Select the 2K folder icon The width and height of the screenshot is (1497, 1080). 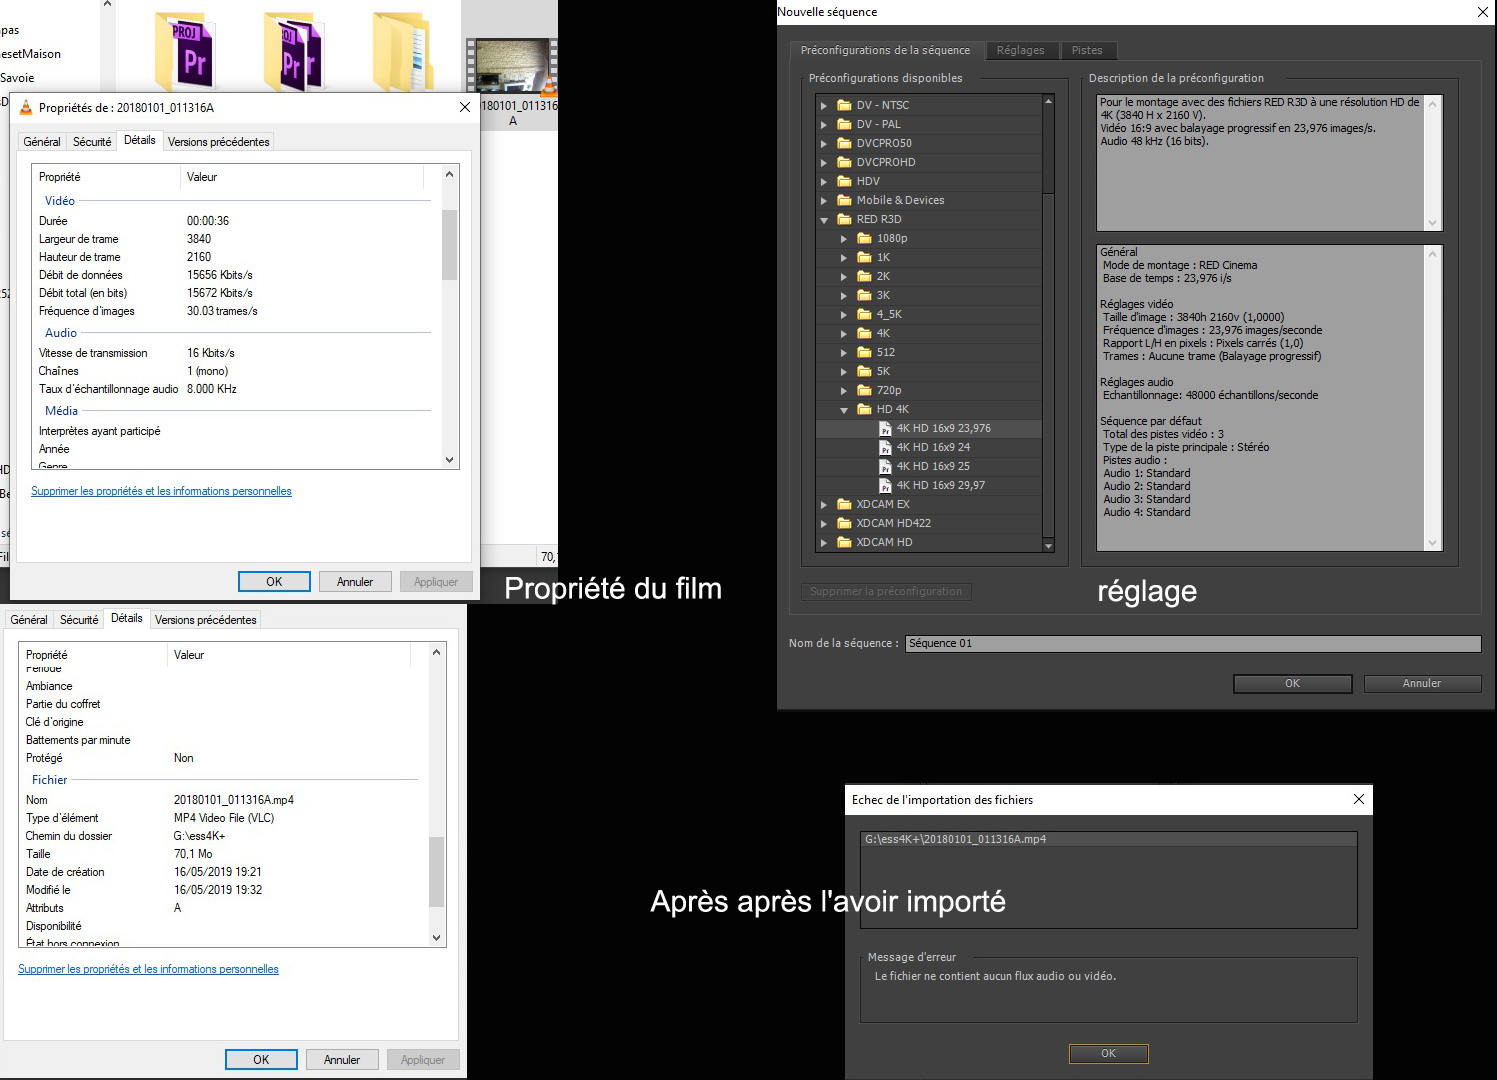864,276
